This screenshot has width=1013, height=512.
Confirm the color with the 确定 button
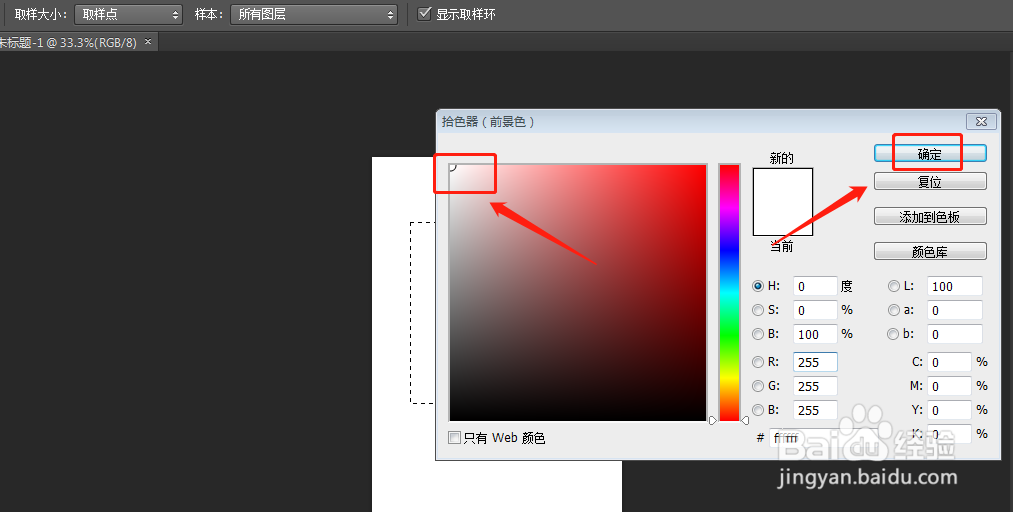coord(930,154)
